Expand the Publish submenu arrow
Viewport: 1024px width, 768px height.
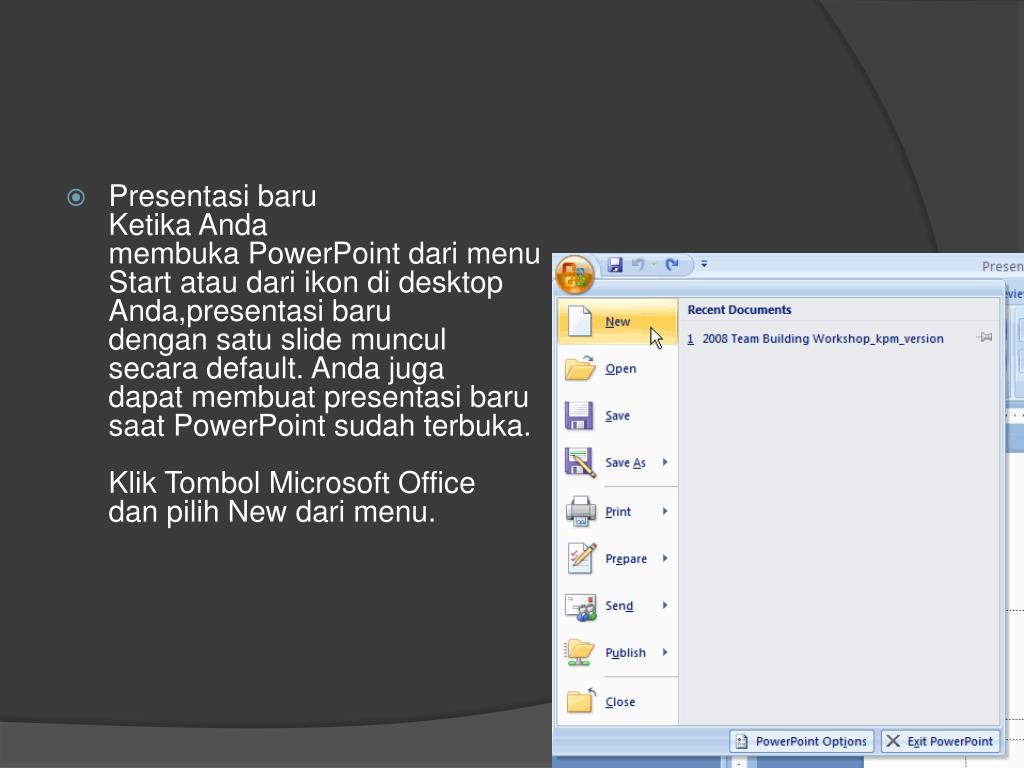coord(665,652)
